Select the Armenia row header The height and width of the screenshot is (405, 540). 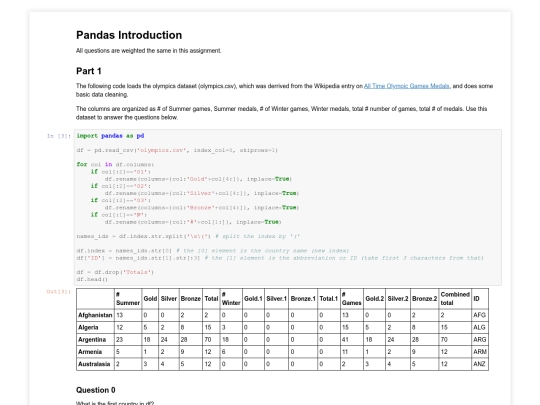point(95,352)
